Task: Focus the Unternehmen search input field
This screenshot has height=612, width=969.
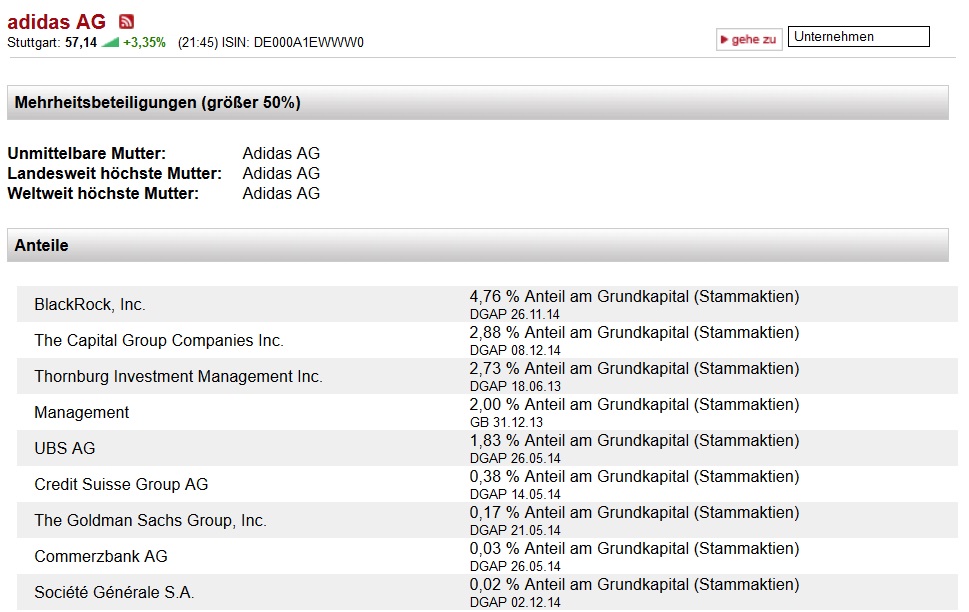Action: point(858,37)
